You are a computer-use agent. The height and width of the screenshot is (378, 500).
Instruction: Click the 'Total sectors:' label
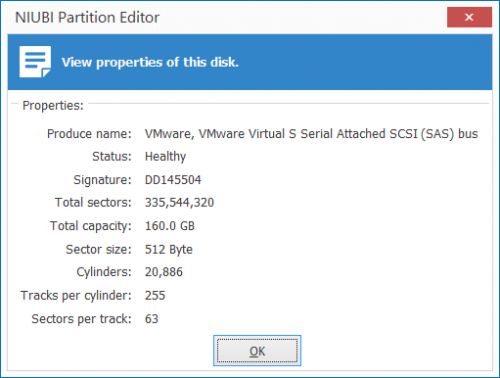tap(93, 203)
